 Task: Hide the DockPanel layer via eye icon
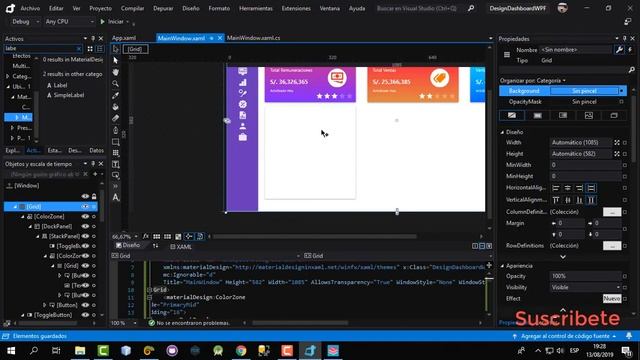tap(85, 226)
